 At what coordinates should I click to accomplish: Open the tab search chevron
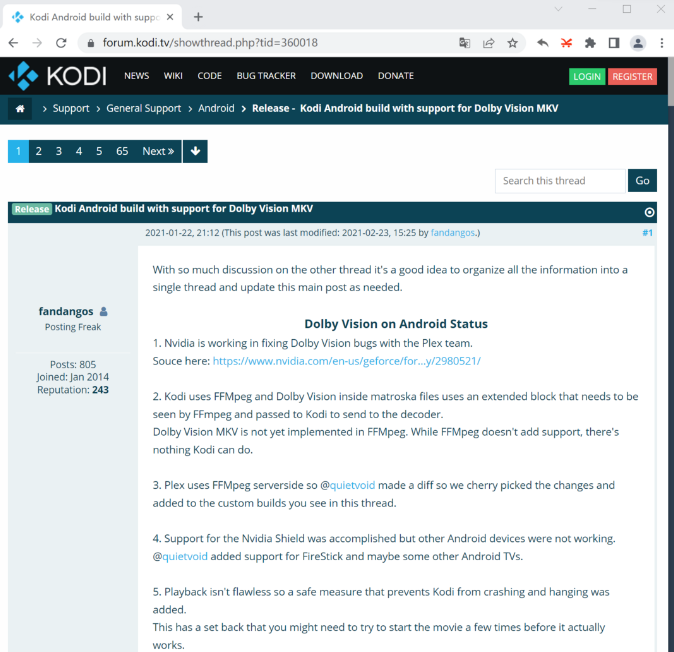pyautogui.click(x=558, y=9)
